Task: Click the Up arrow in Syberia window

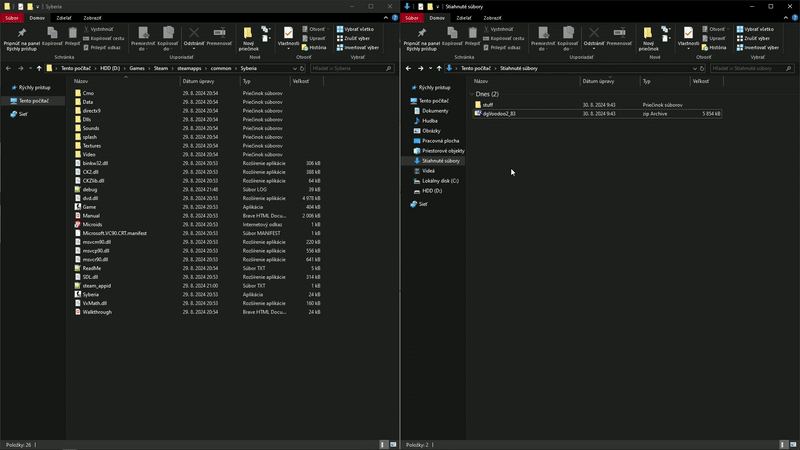Action: pyautogui.click(x=40, y=68)
